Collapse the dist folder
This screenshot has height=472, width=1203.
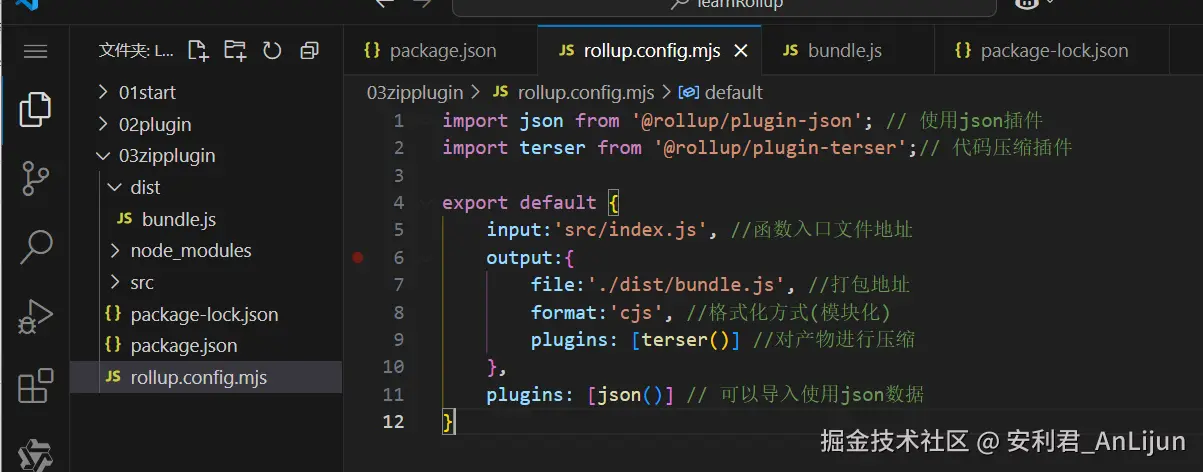coord(206,187)
